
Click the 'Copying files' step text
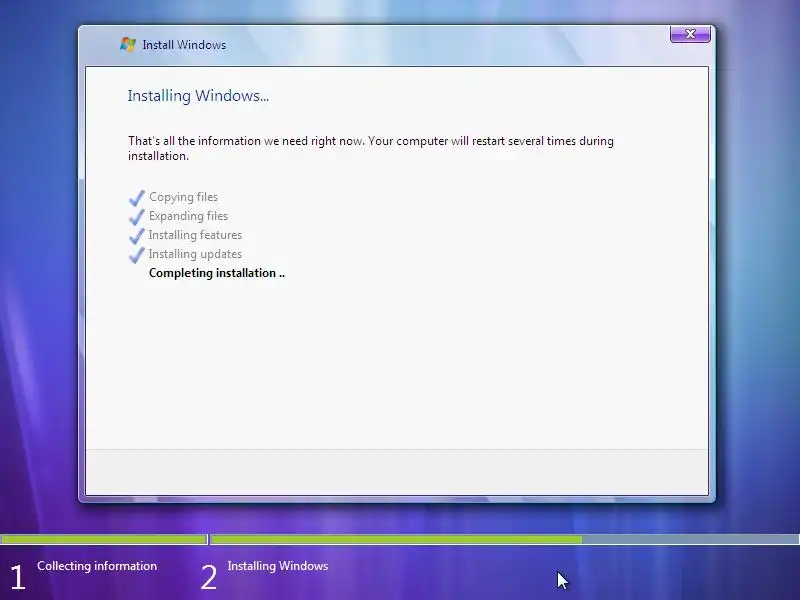[x=183, y=197]
